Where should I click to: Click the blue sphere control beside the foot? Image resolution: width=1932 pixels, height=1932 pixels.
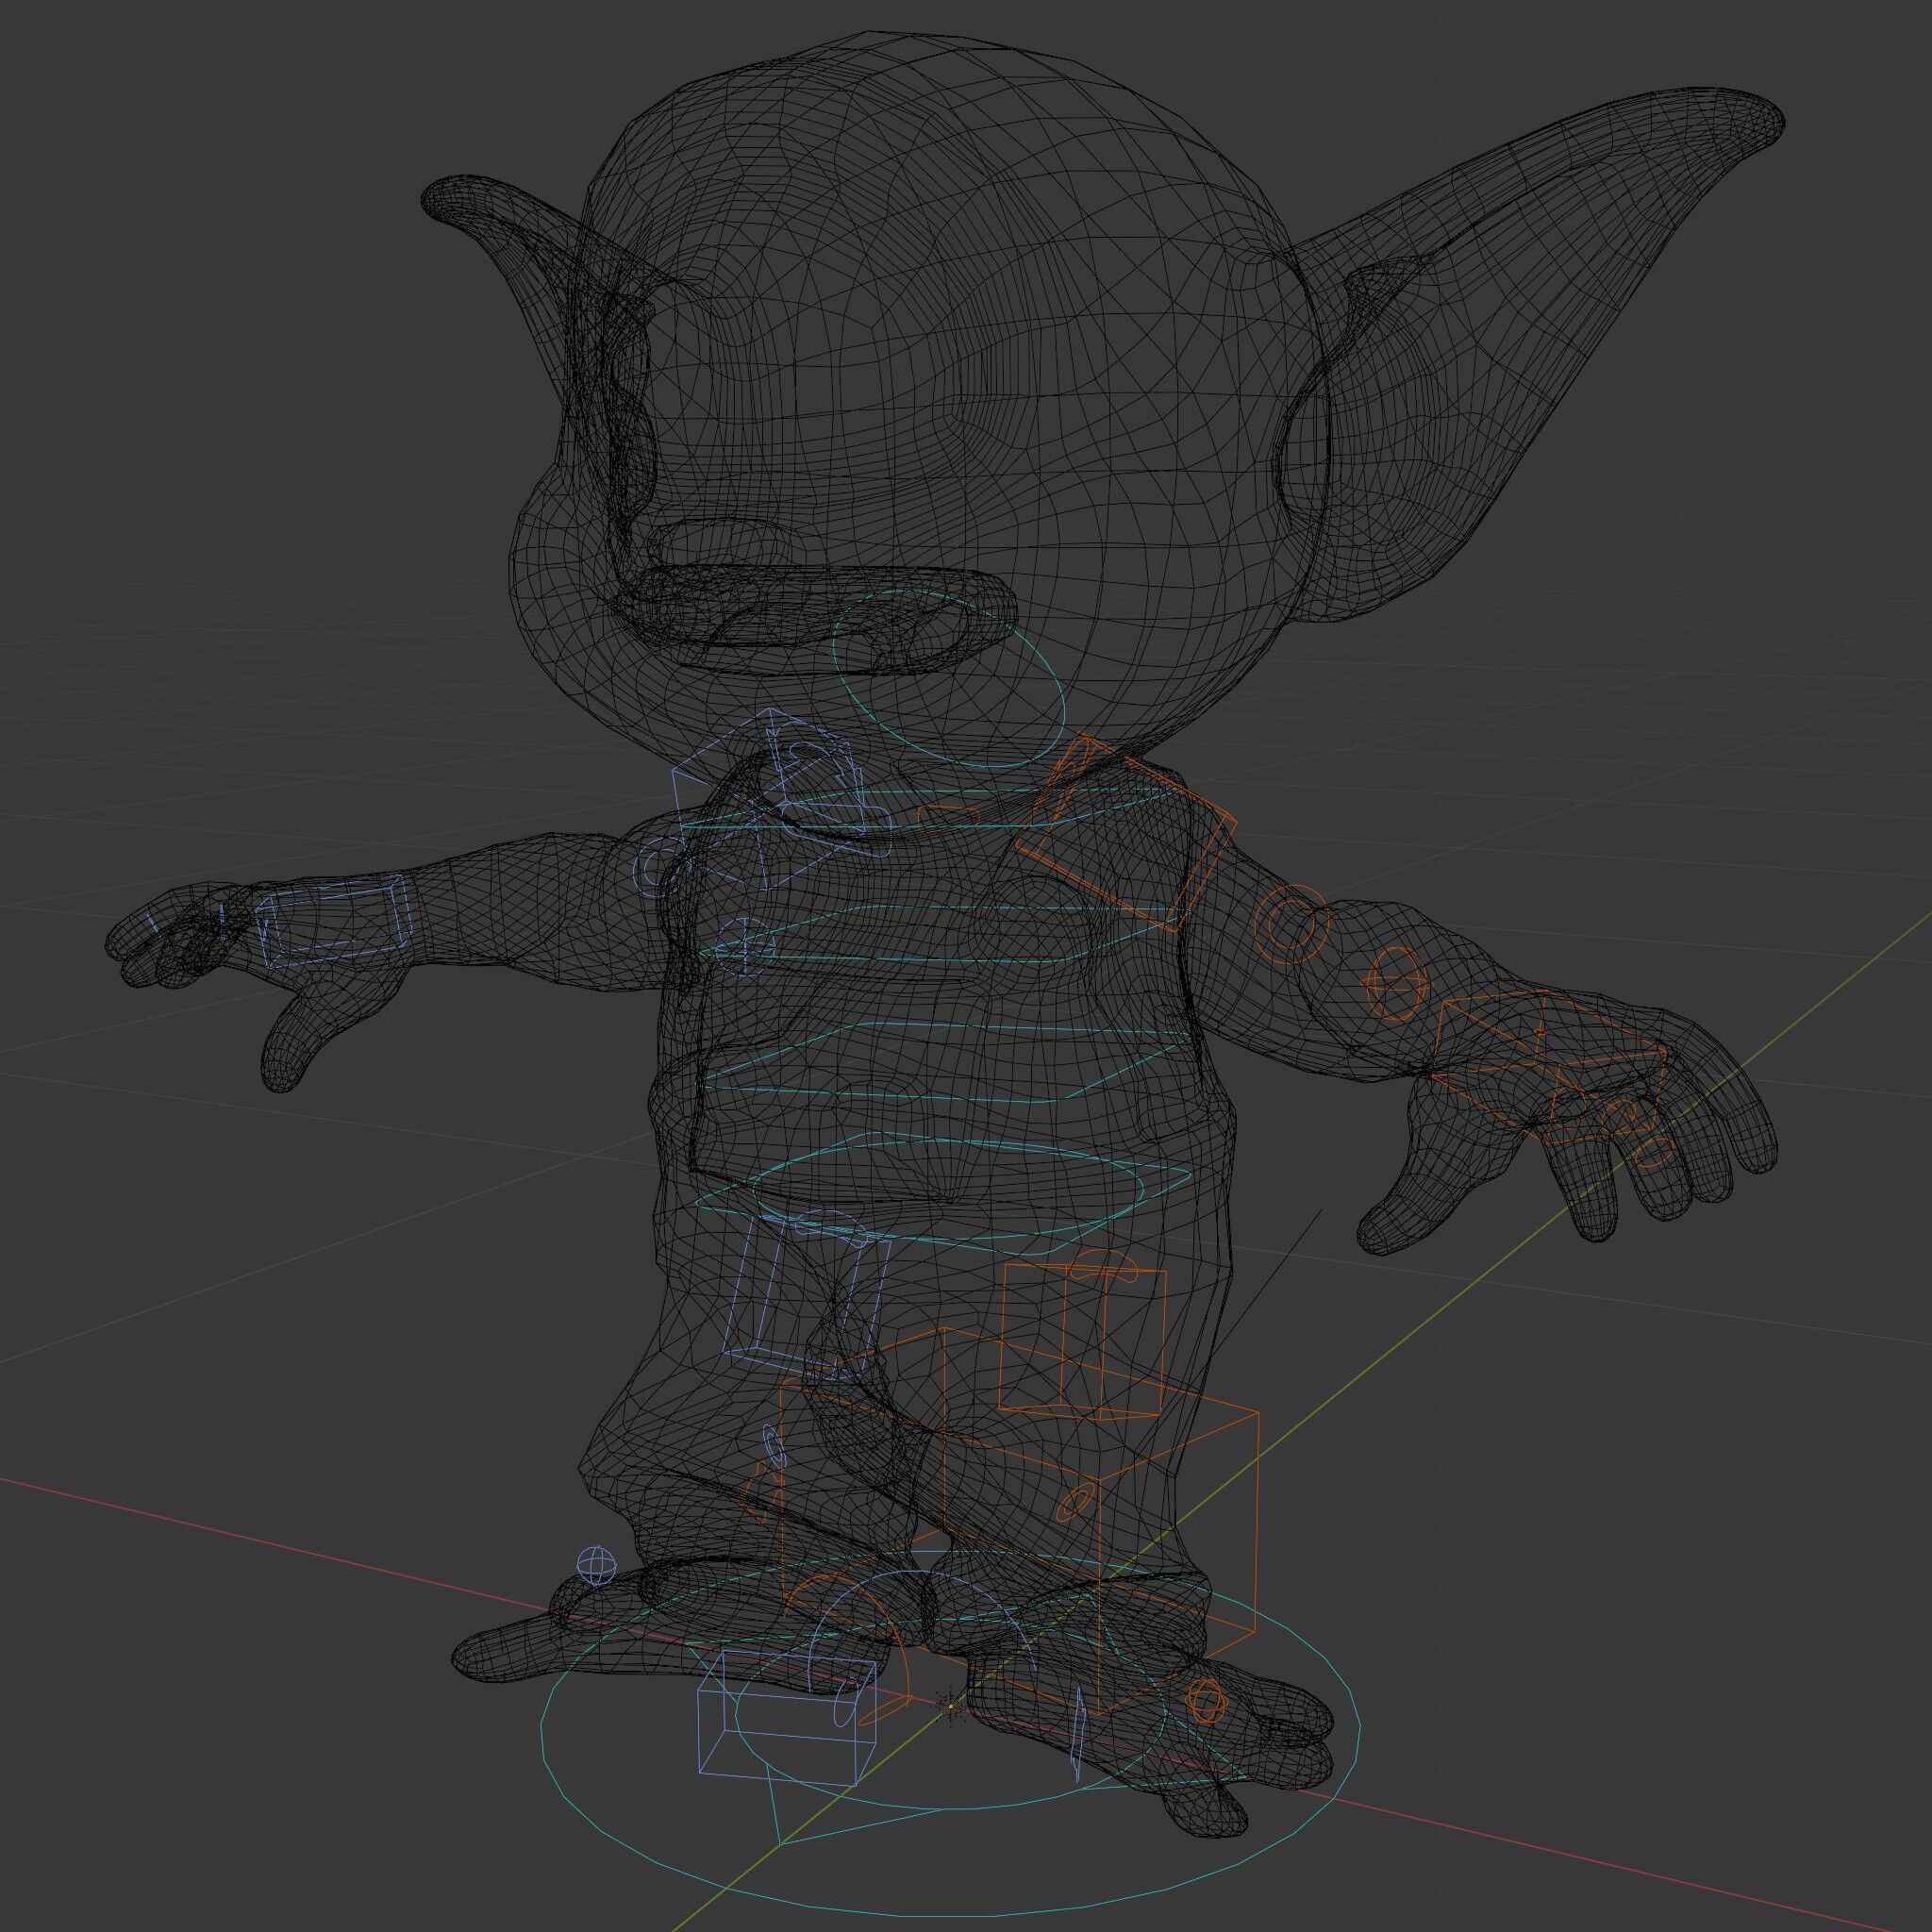point(596,1565)
